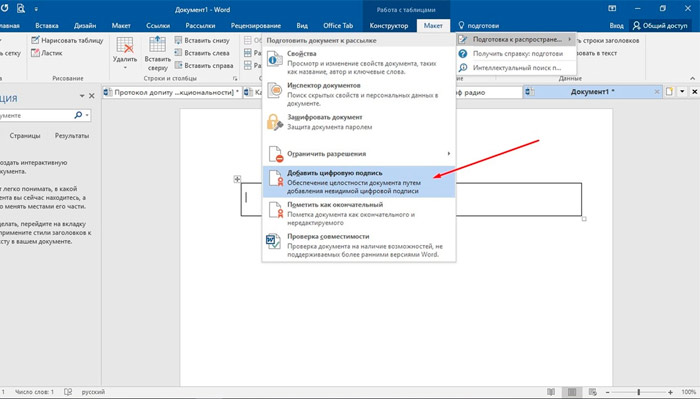The height and width of the screenshot is (400, 700).
Task: Expand the Restrict Permissions submenu arrow
Action: [449, 154]
